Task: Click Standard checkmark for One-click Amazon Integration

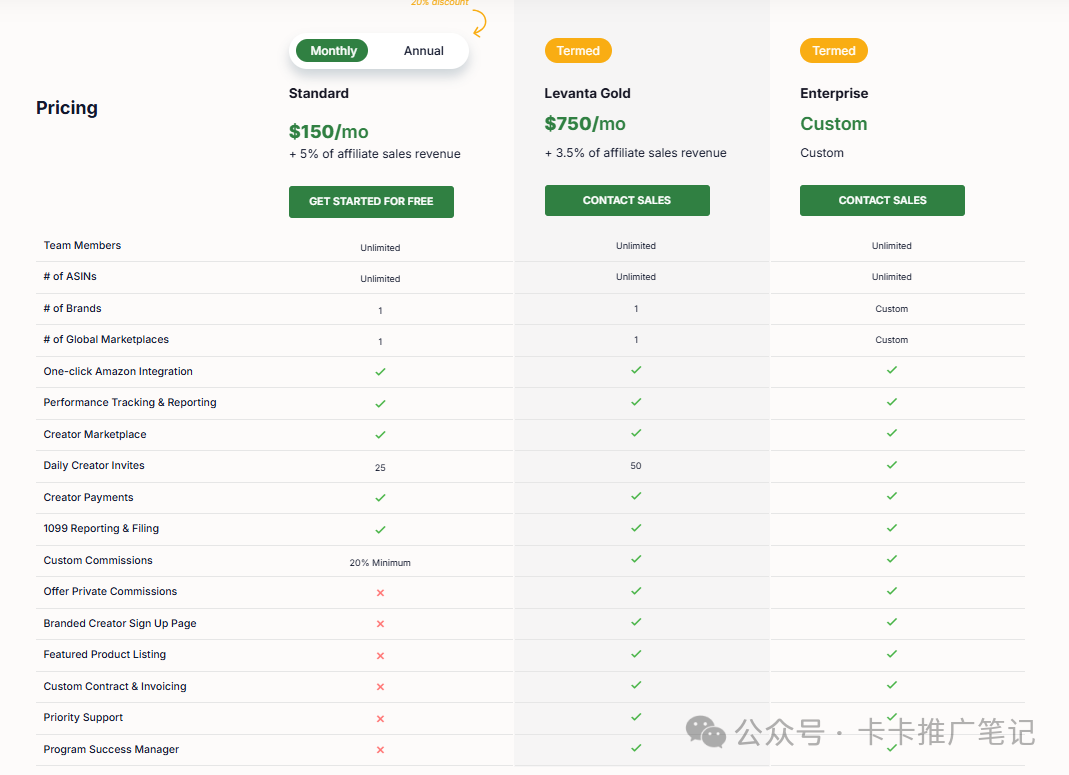Action: [x=380, y=372]
